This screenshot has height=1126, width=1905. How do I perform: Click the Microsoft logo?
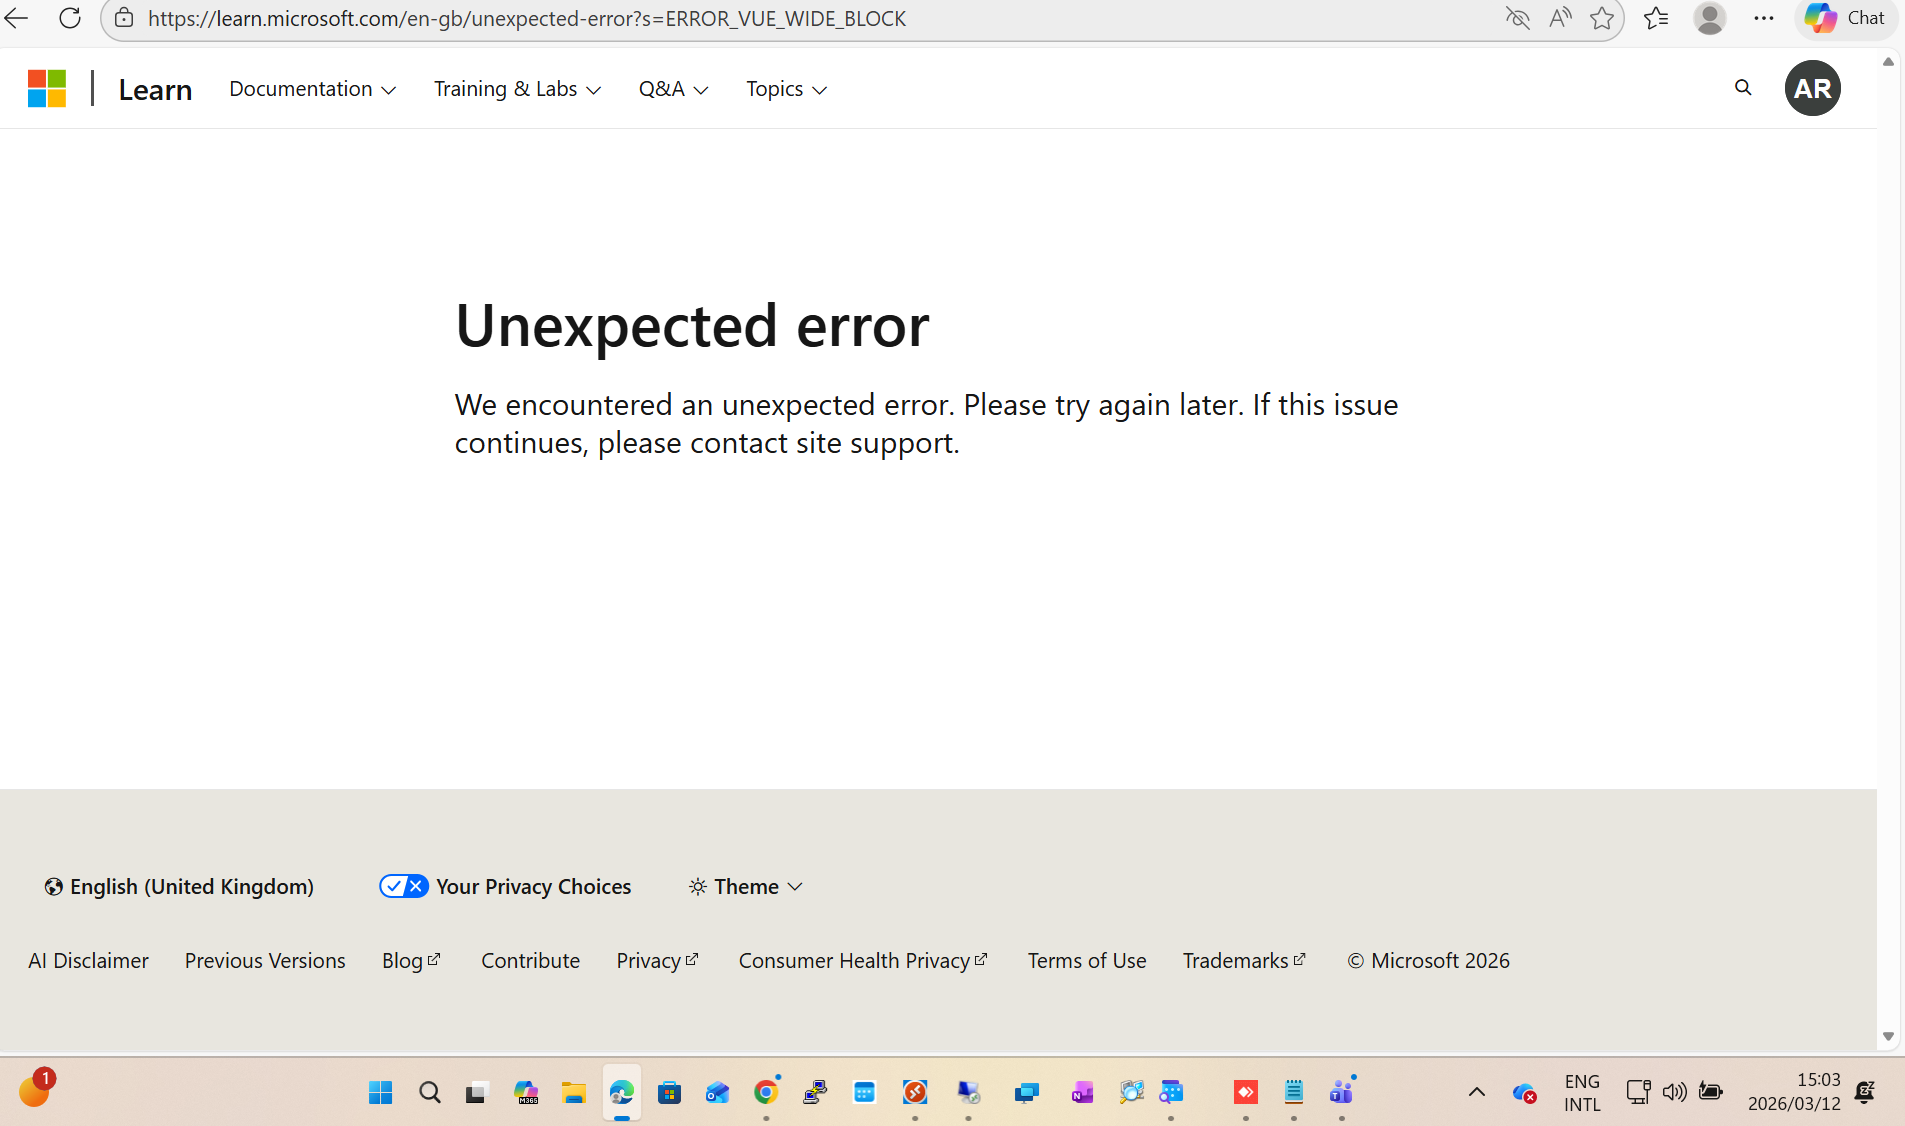tap(47, 88)
